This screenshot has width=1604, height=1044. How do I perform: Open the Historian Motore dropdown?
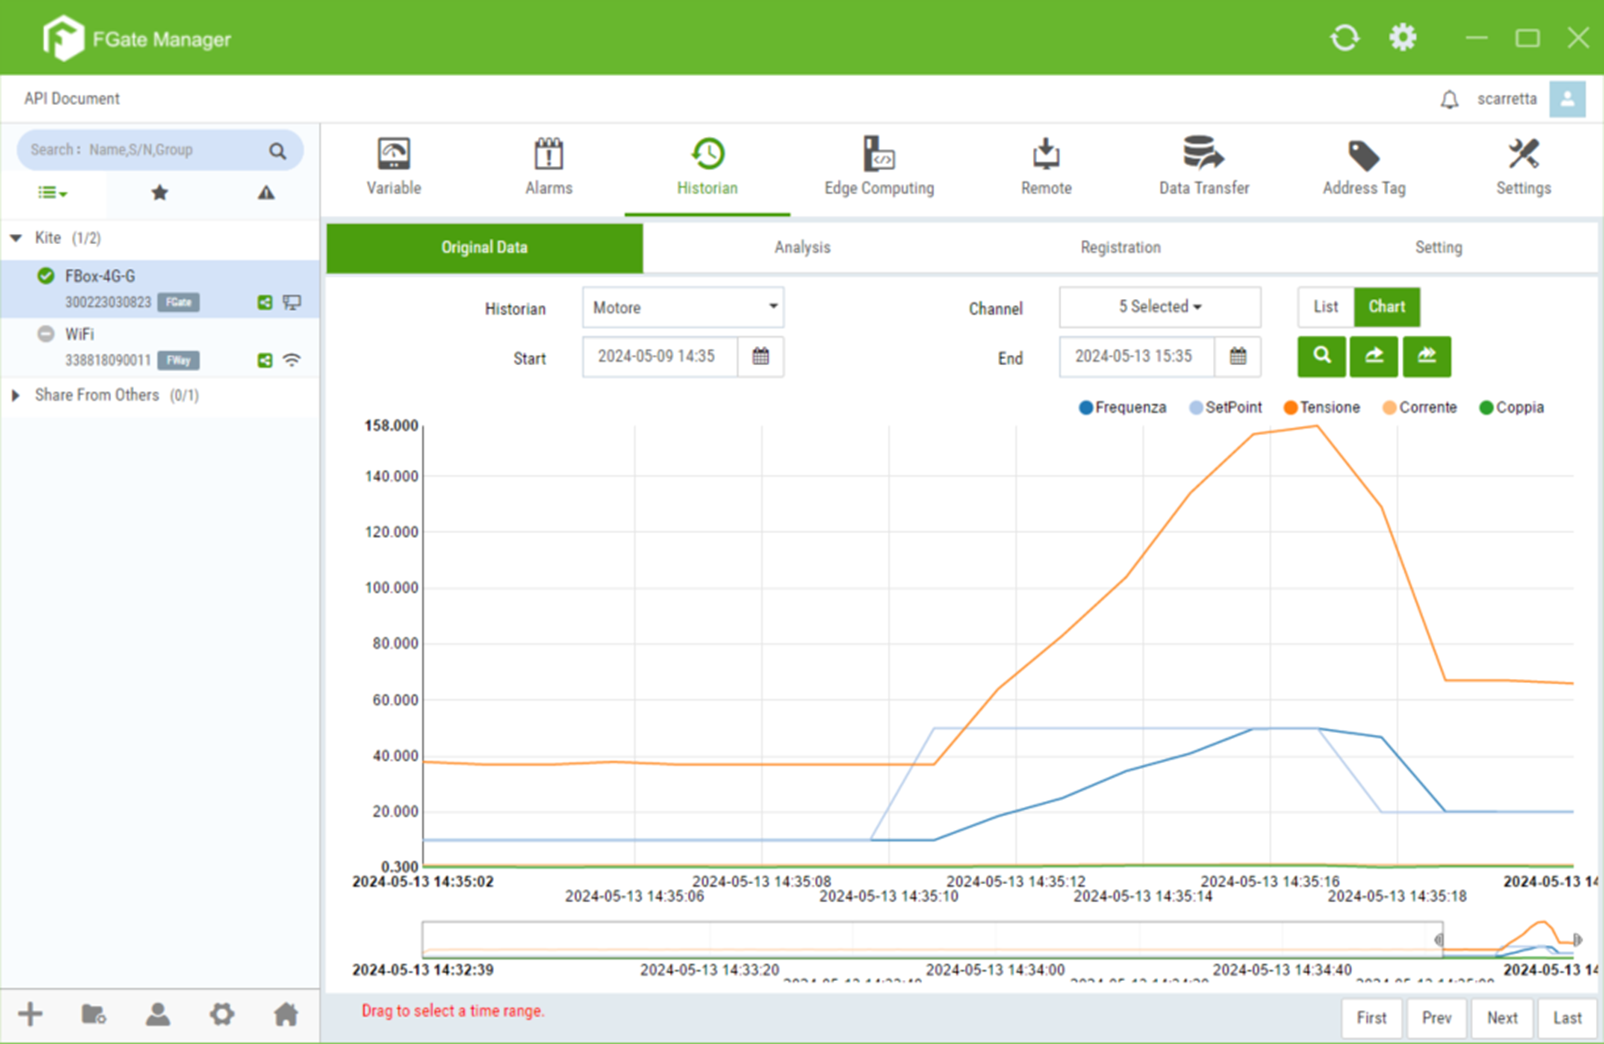coord(683,307)
